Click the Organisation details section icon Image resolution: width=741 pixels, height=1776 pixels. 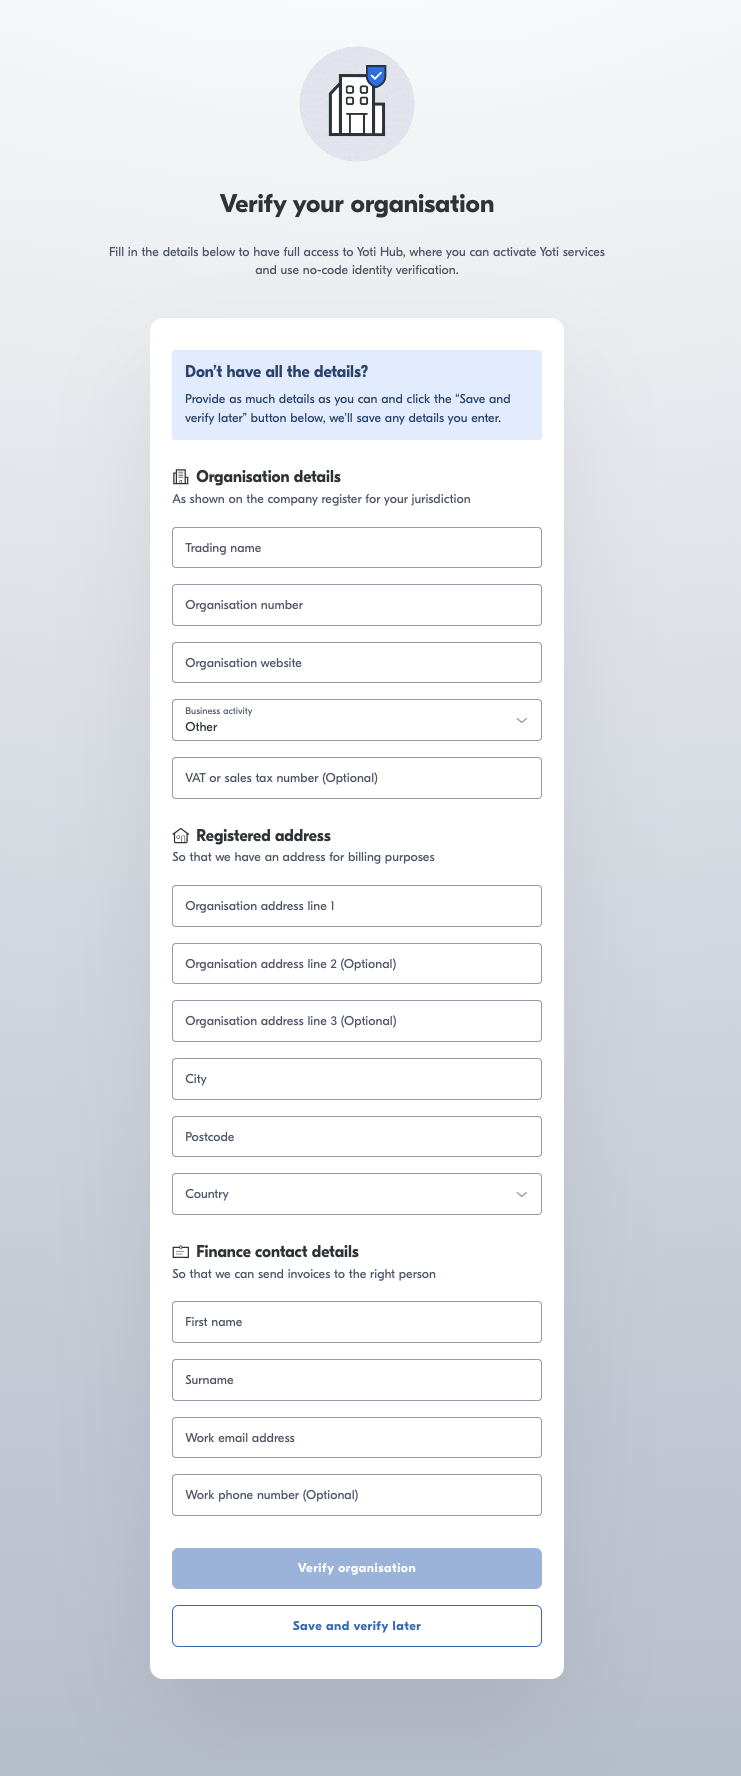[181, 477]
